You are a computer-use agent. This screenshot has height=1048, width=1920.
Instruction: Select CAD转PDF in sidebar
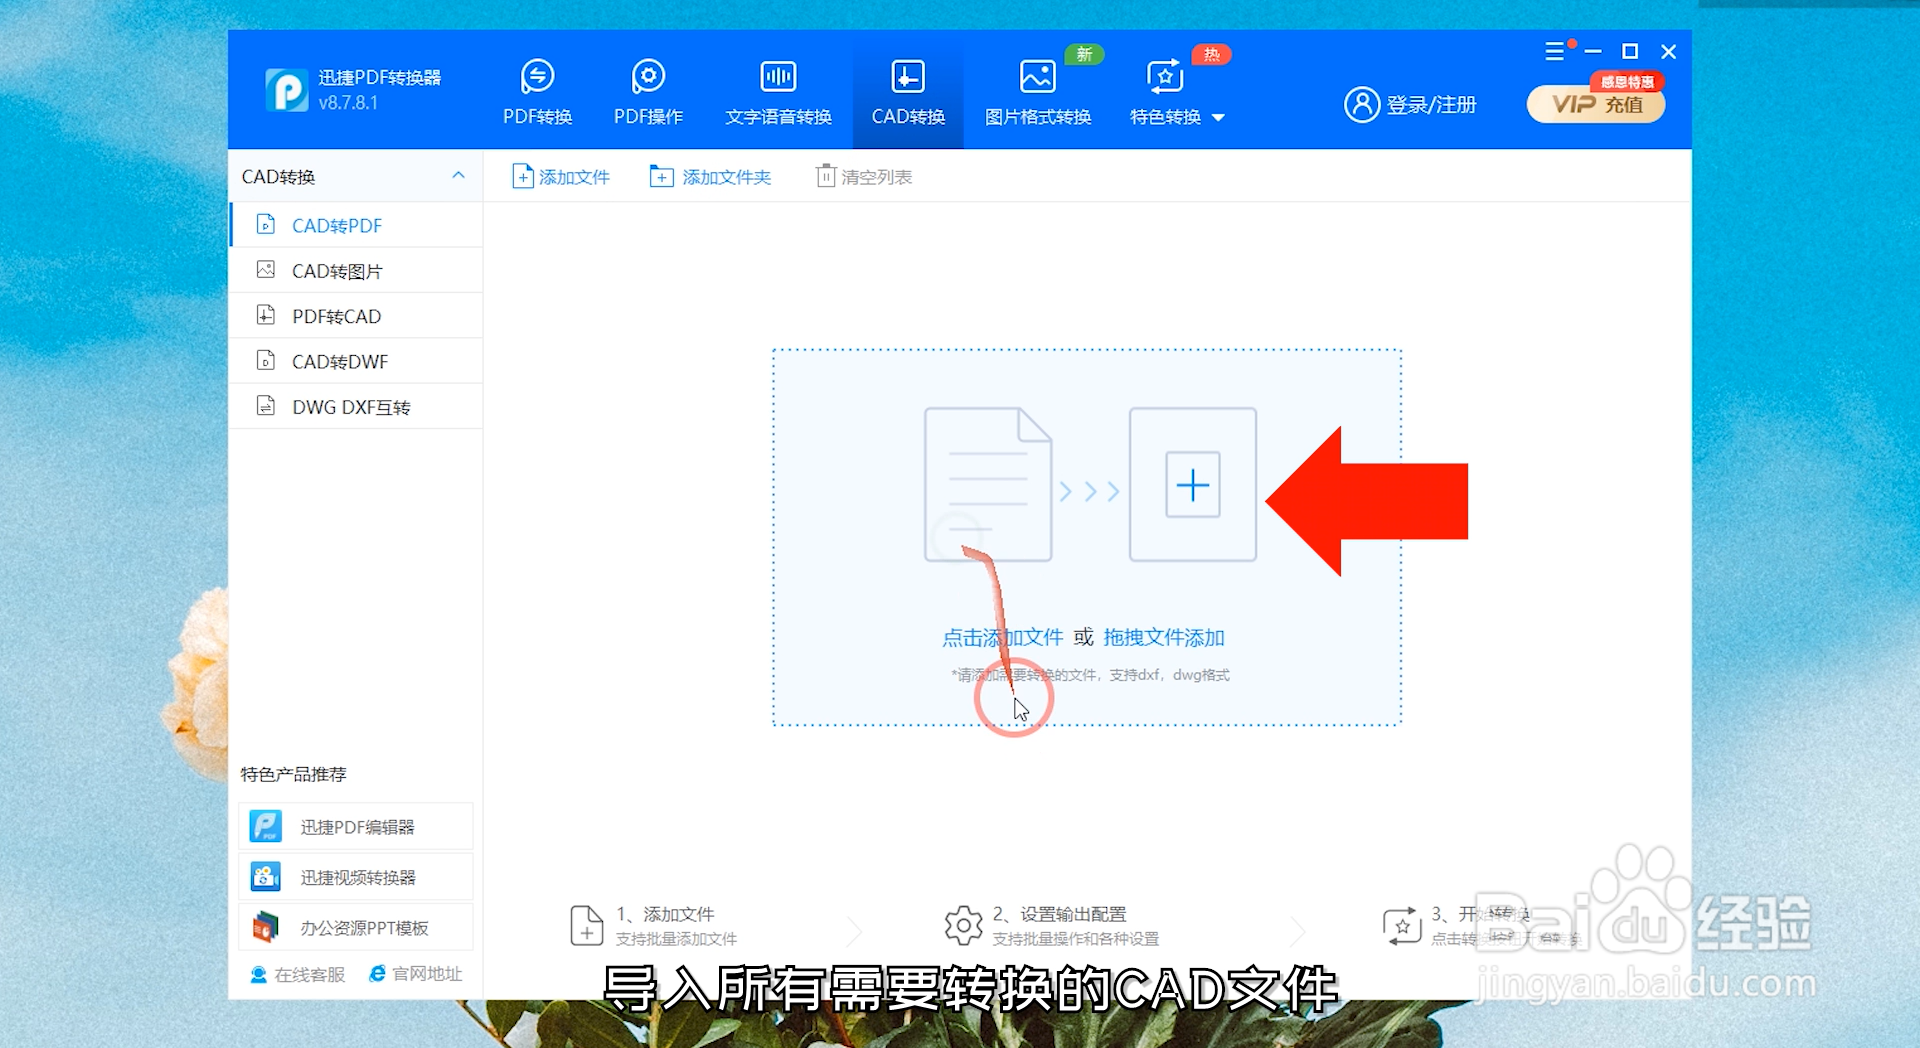tap(356, 225)
